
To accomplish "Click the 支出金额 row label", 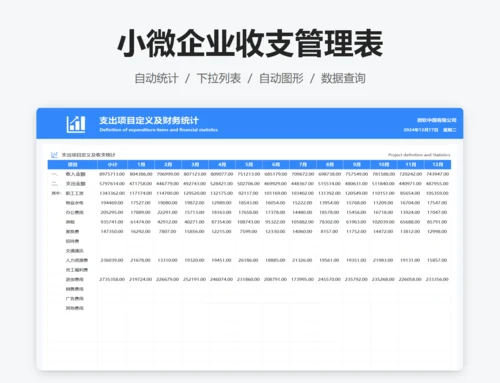I will point(76,184).
